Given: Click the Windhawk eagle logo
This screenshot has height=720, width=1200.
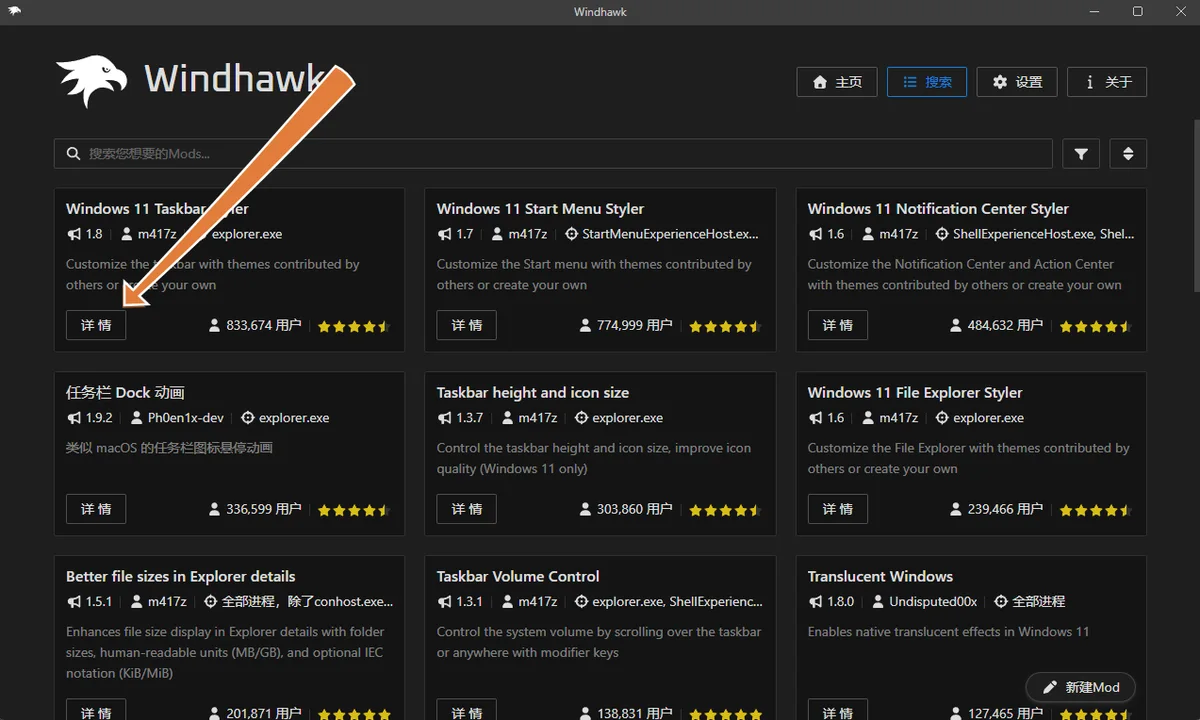Looking at the screenshot, I should tap(92, 80).
